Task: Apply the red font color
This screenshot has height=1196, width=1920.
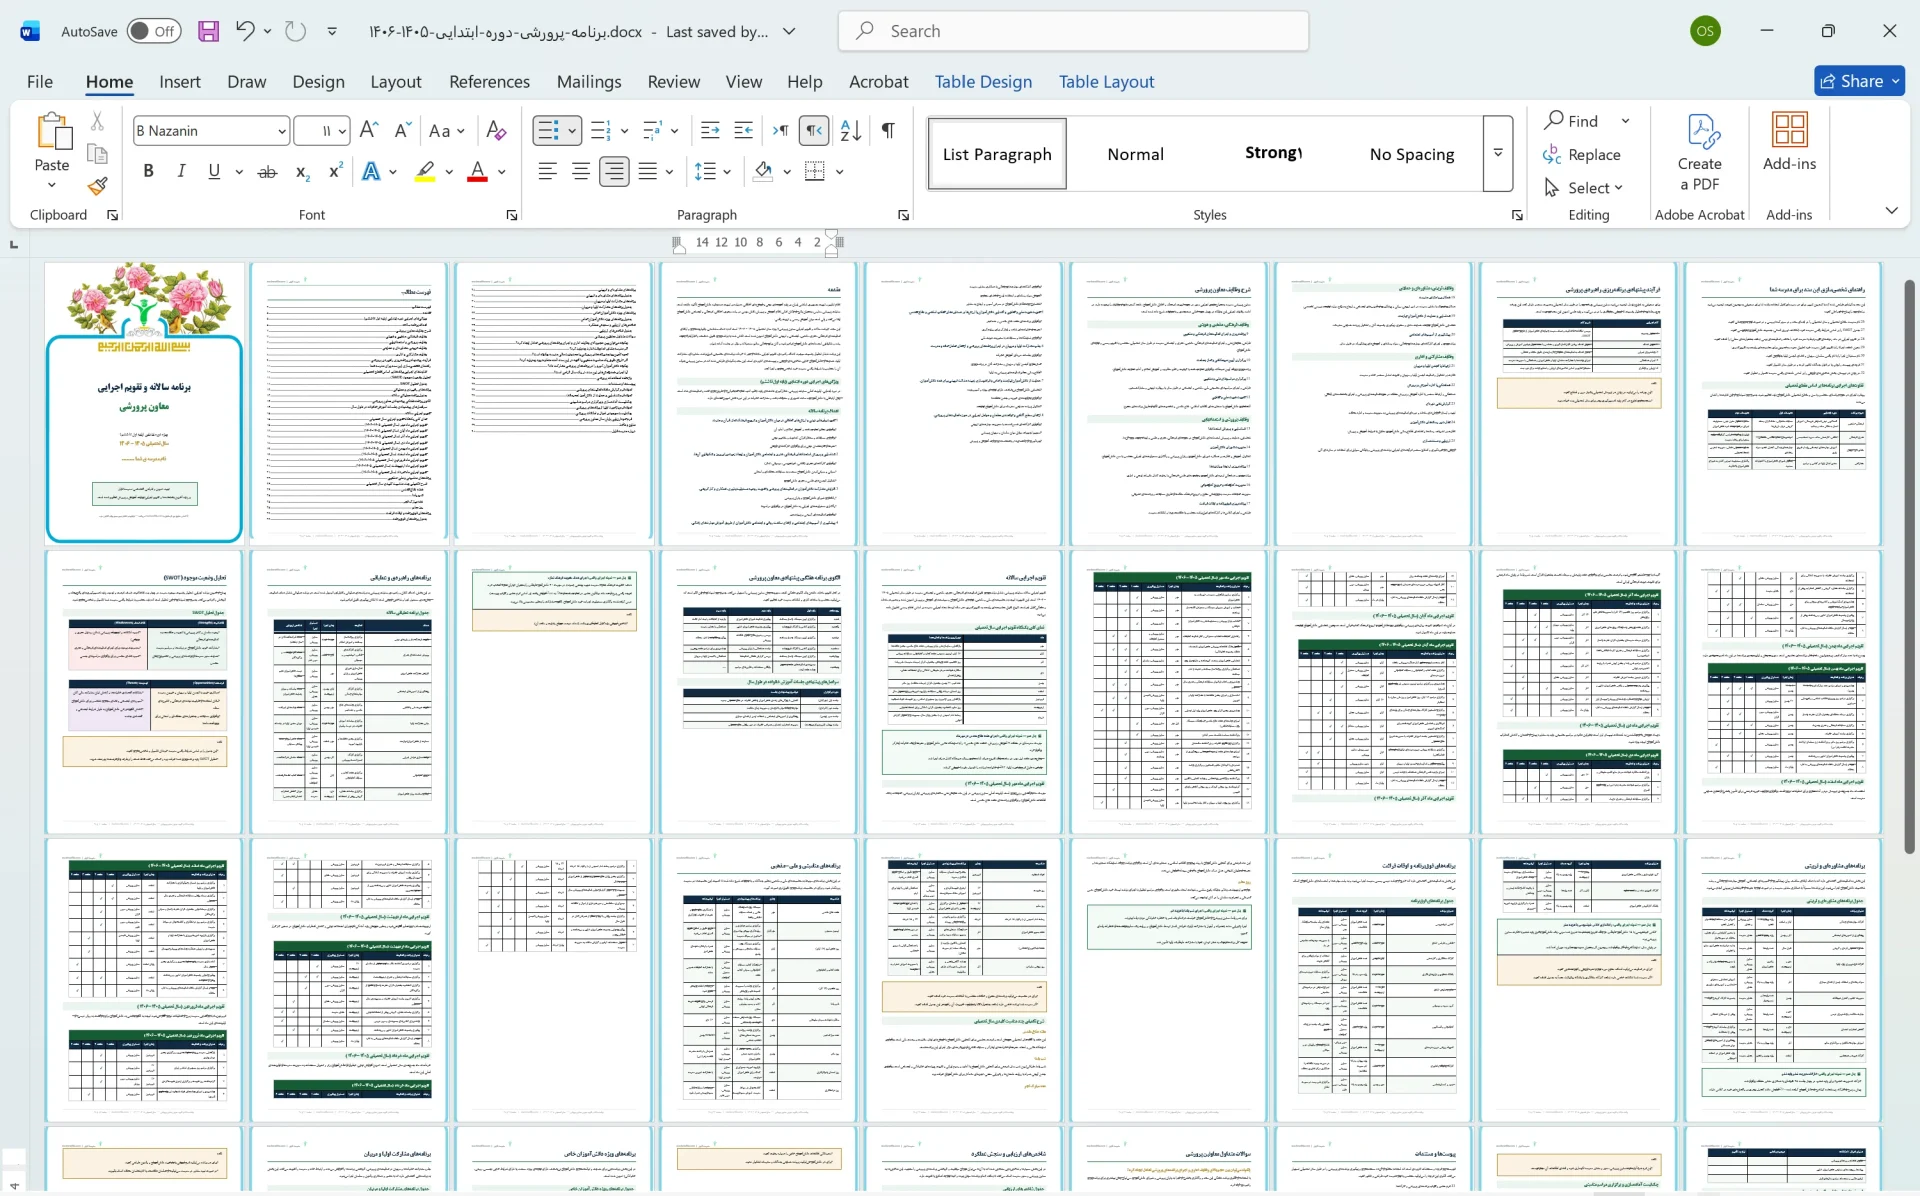Action: point(478,172)
